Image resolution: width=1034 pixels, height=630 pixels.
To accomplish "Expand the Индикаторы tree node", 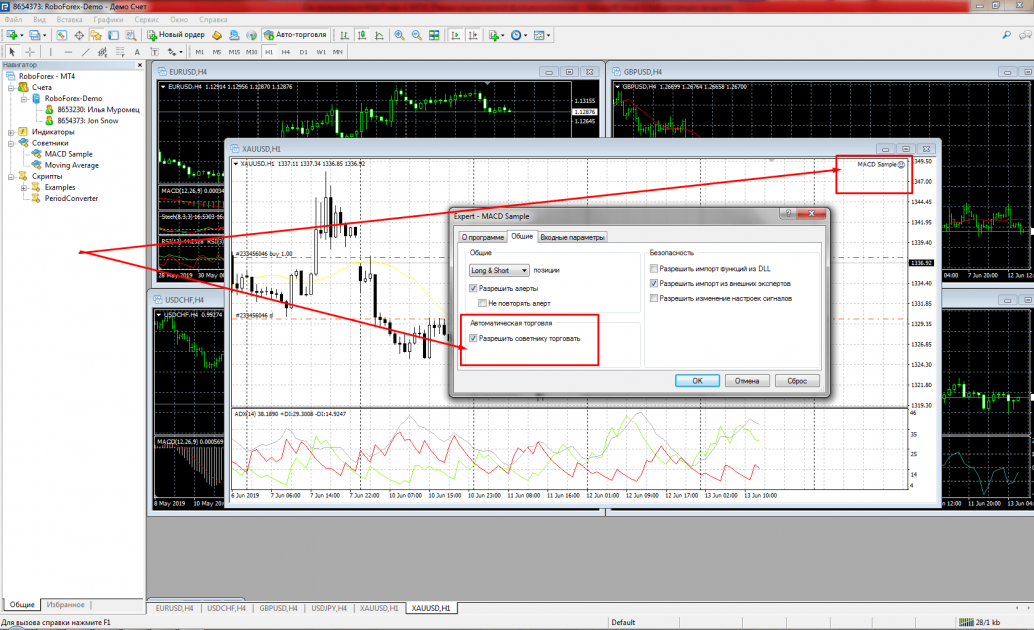I will (11, 132).
